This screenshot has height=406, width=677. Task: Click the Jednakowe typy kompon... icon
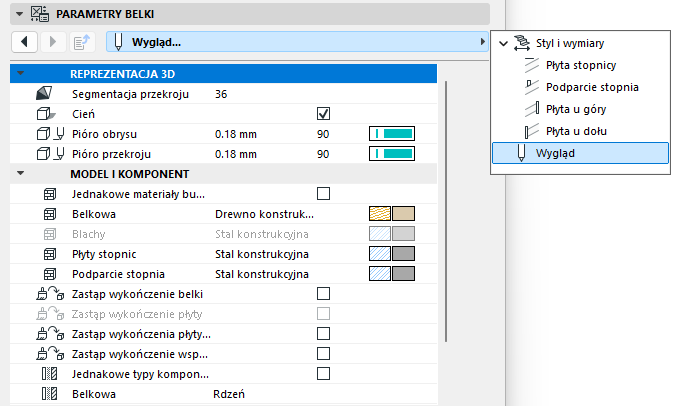[x=49, y=374]
